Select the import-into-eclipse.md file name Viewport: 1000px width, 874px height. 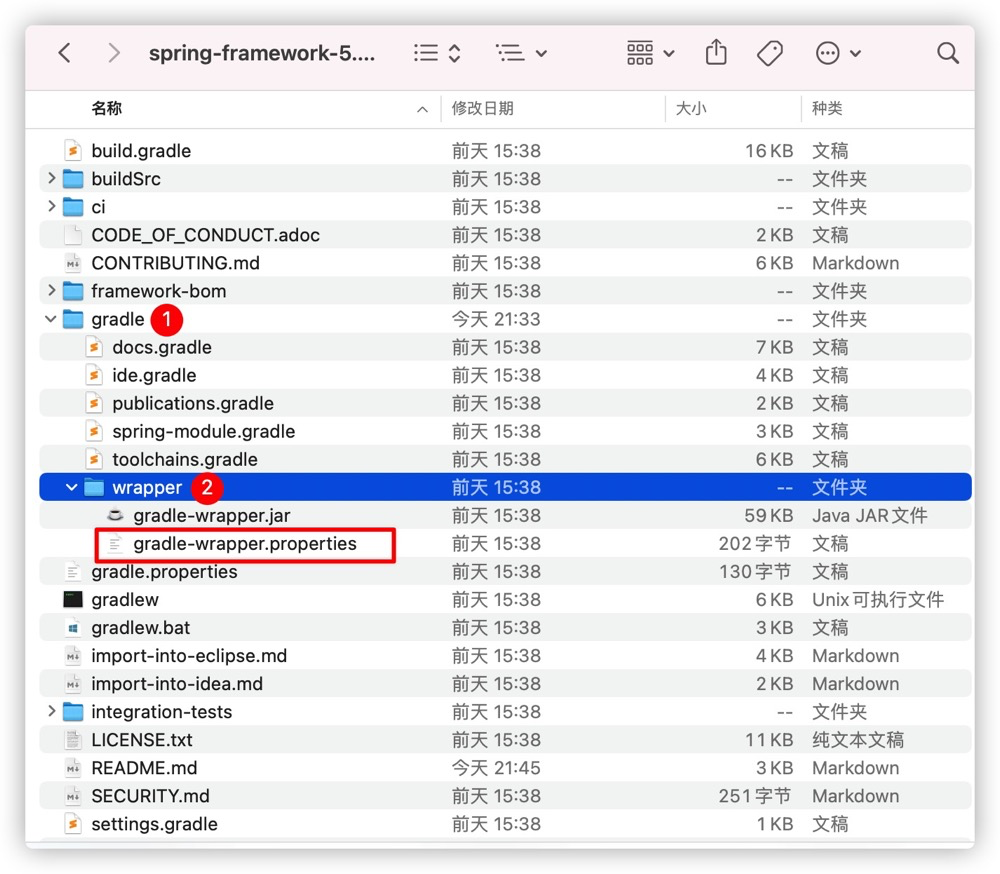(189, 656)
